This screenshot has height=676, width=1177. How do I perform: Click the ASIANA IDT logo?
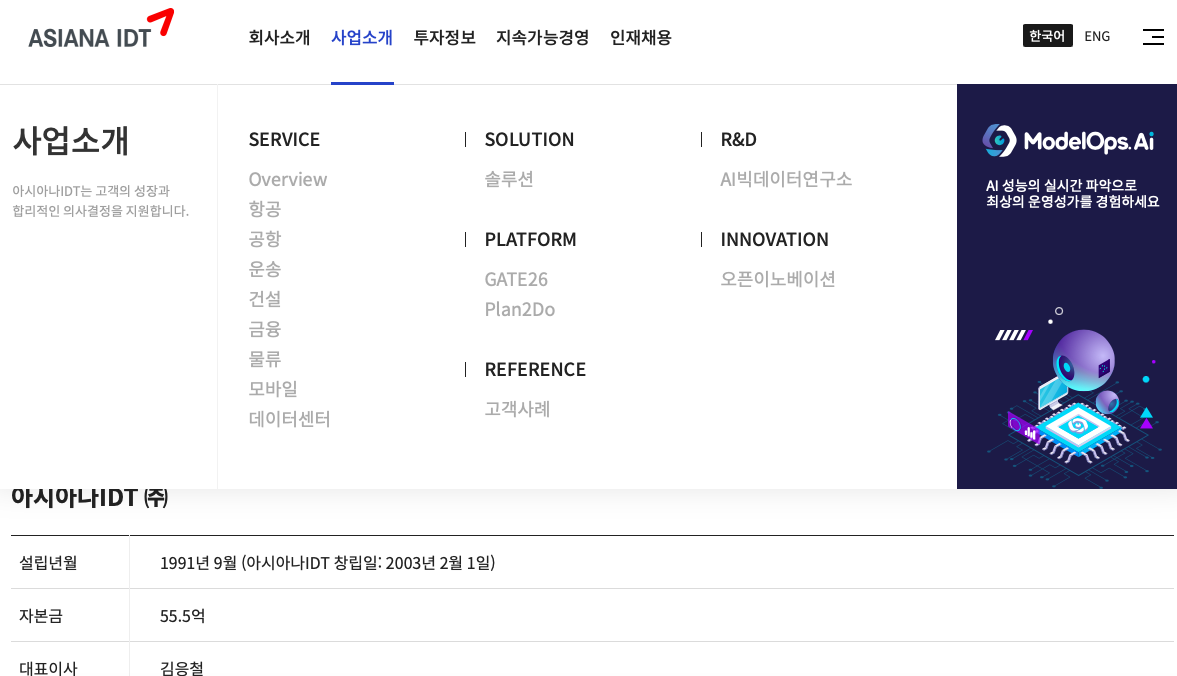click(x=101, y=29)
